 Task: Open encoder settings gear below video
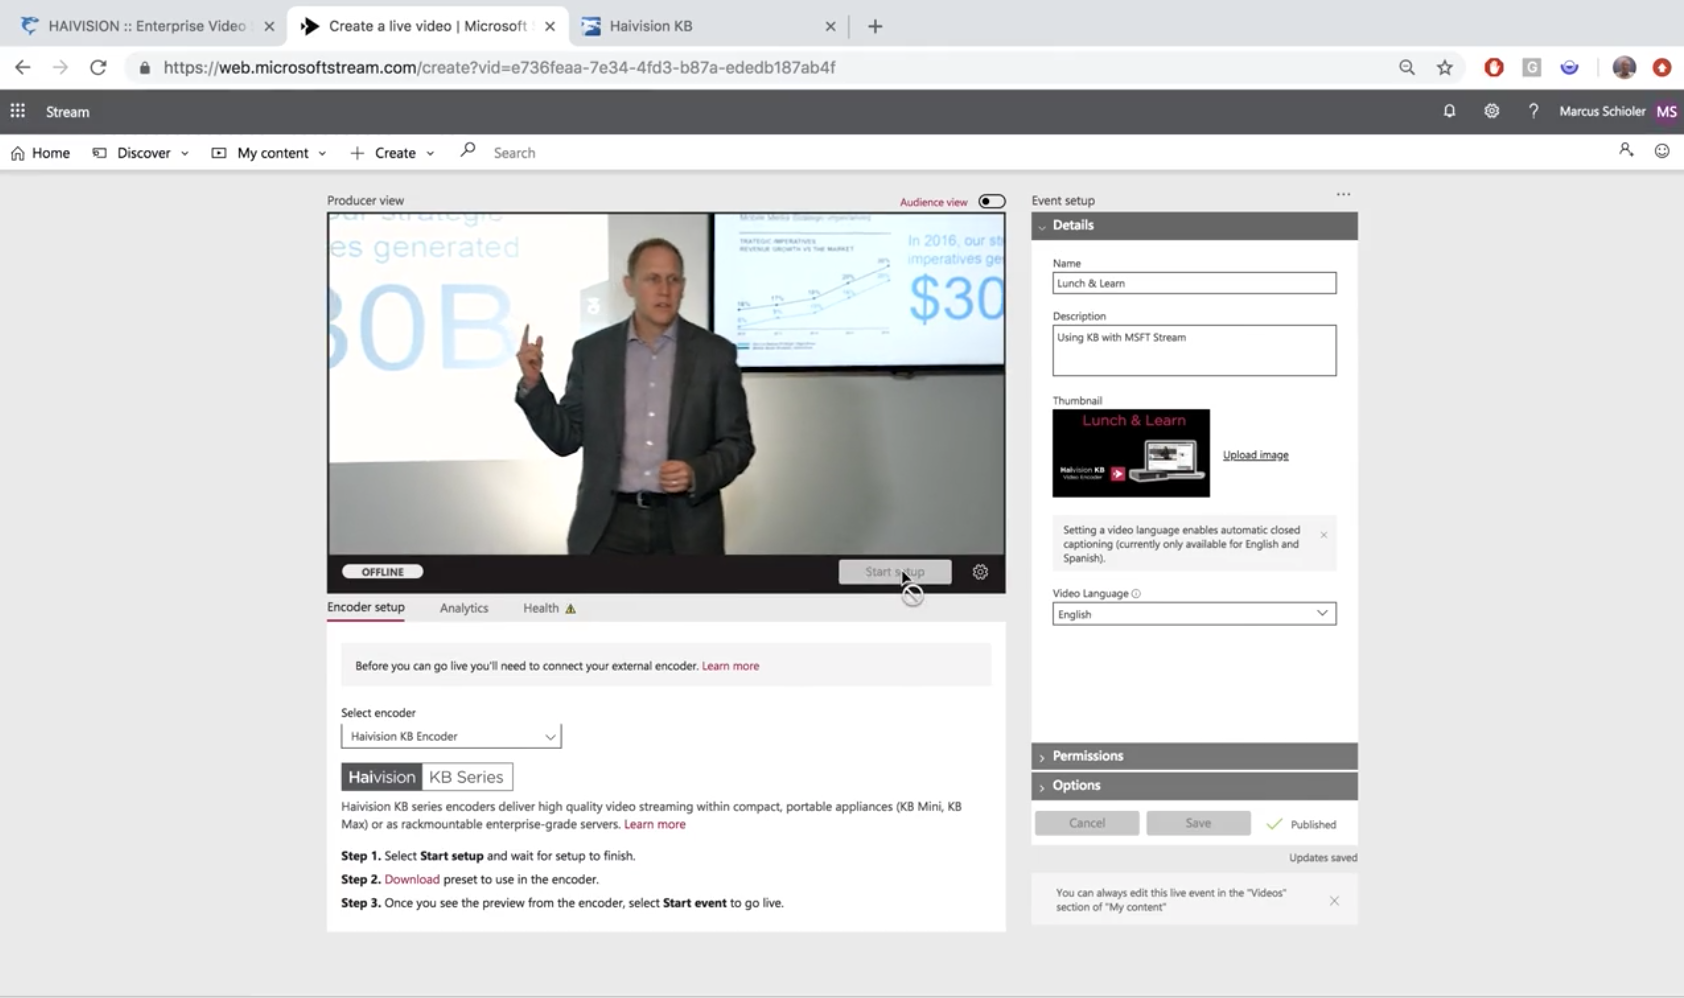(x=980, y=572)
